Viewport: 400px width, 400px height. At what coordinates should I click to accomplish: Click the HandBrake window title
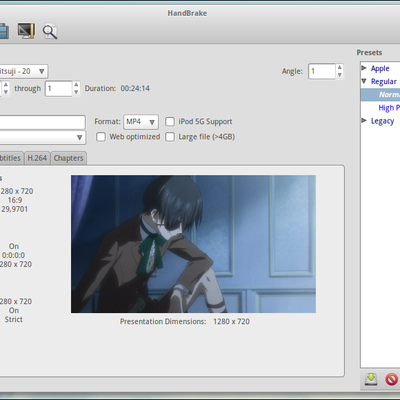187,13
